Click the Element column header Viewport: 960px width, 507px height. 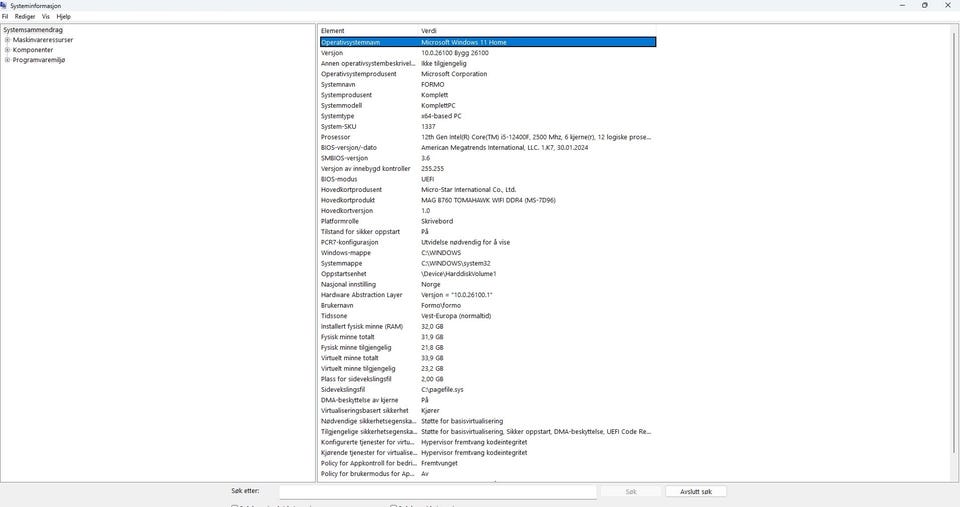tap(368, 31)
